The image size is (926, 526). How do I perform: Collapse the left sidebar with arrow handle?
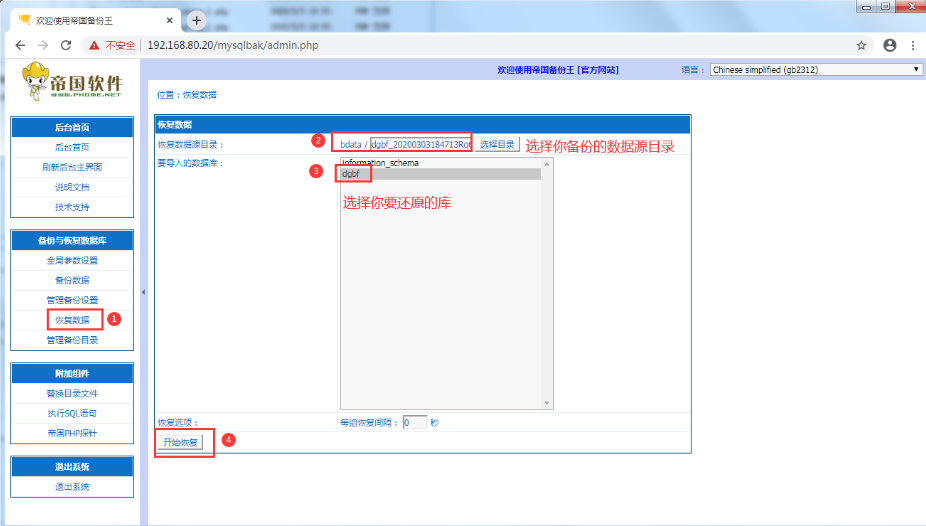(143, 291)
